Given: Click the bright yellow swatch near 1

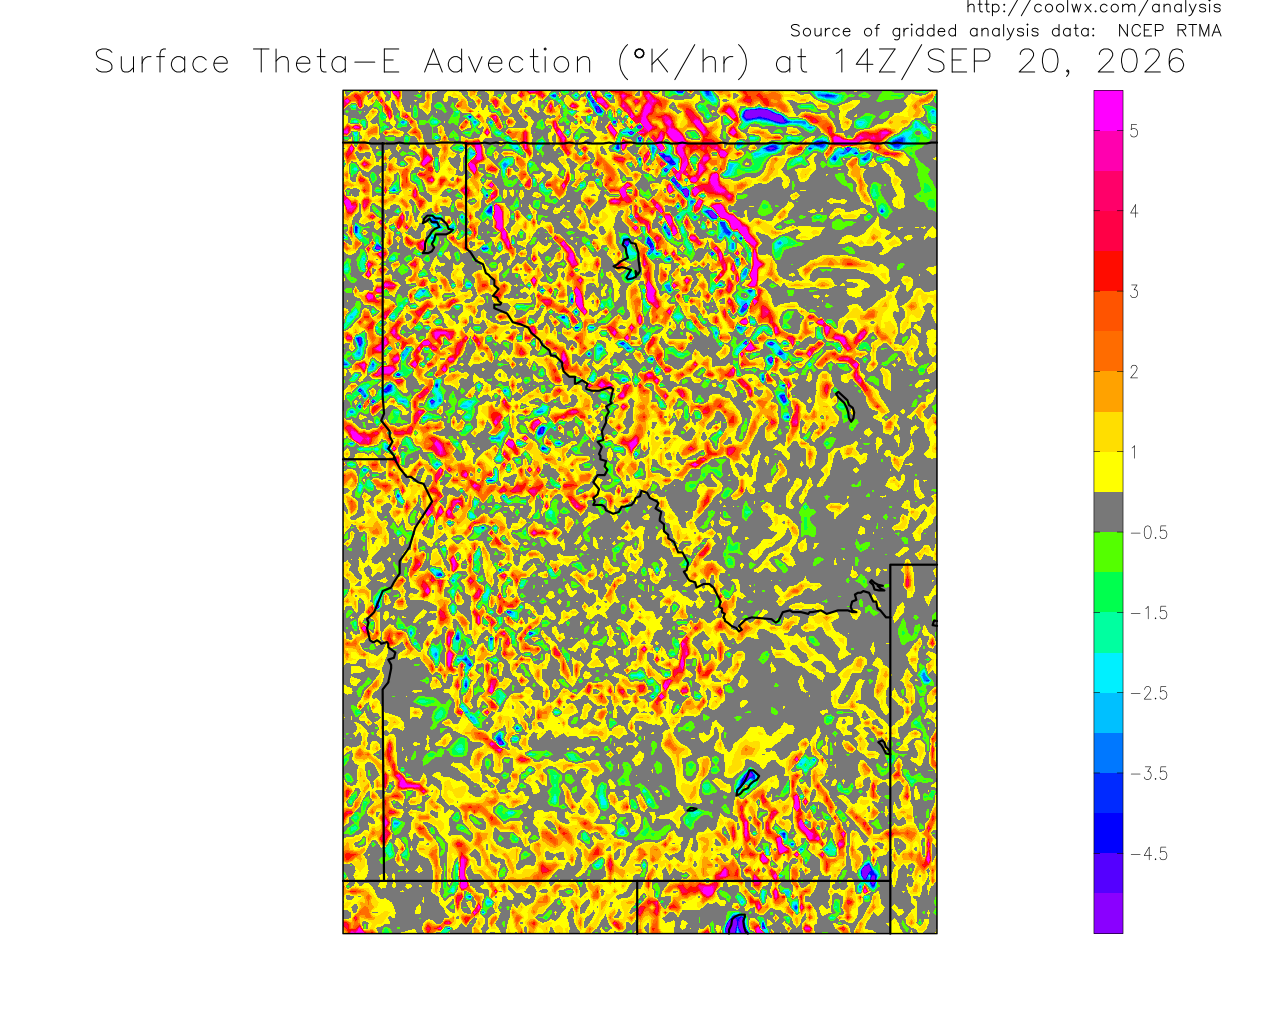Looking at the screenshot, I should pyautogui.click(x=1108, y=472).
